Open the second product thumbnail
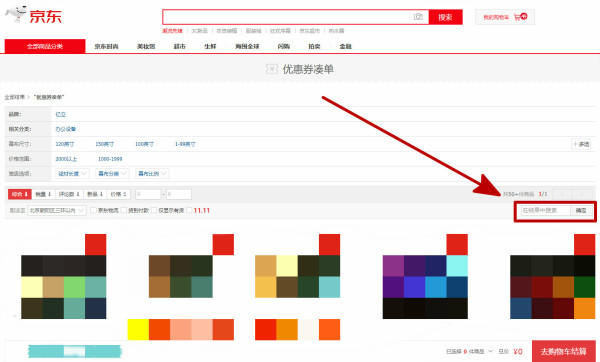The width and height of the screenshot is (600, 362). click(x=191, y=266)
